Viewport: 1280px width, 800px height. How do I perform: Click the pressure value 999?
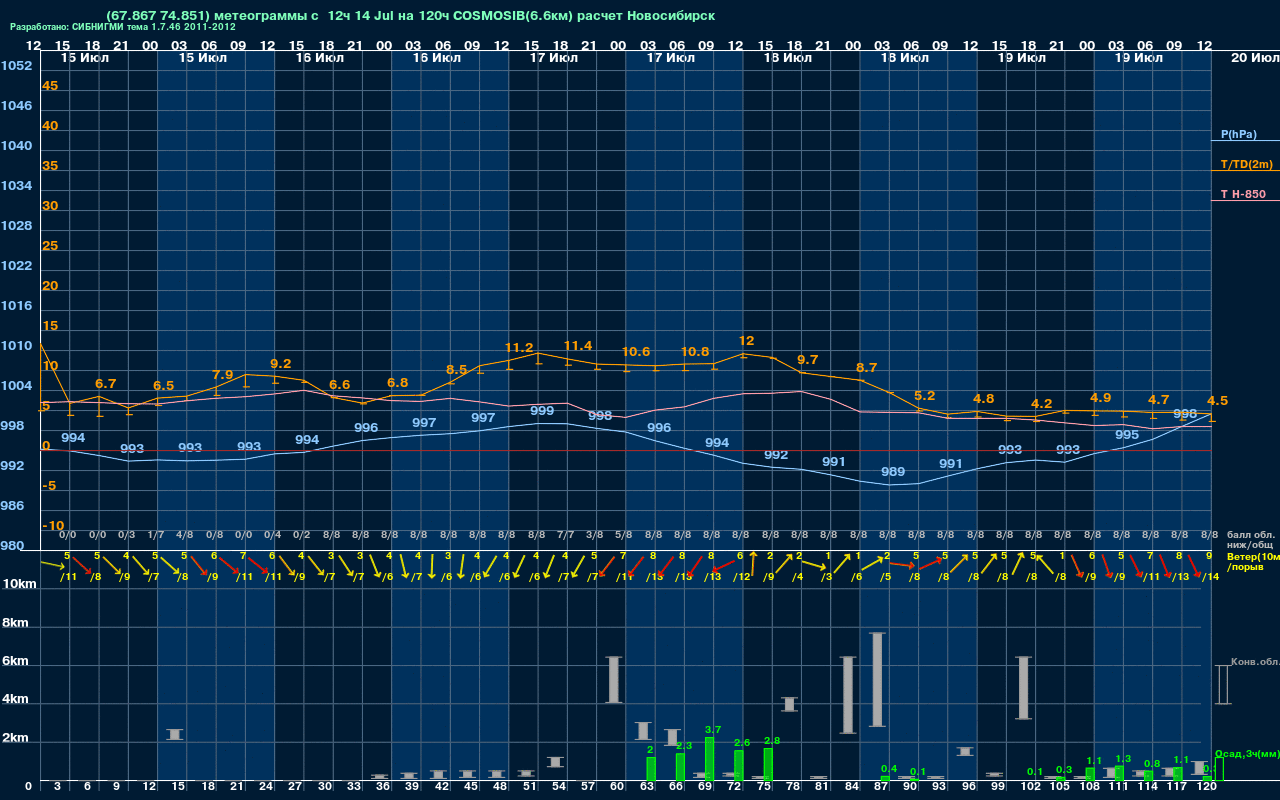542,411
